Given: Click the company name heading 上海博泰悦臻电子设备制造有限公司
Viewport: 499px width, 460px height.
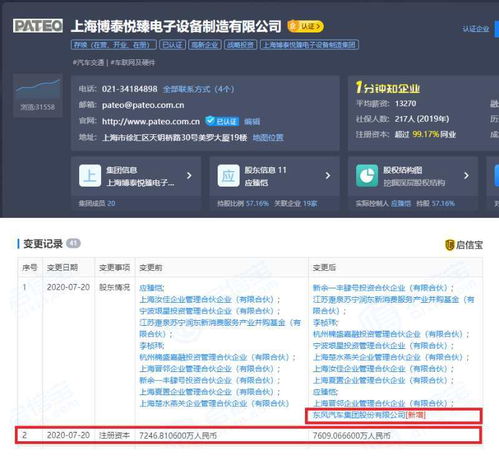Looking at the screenshot, I should [176, 26].
